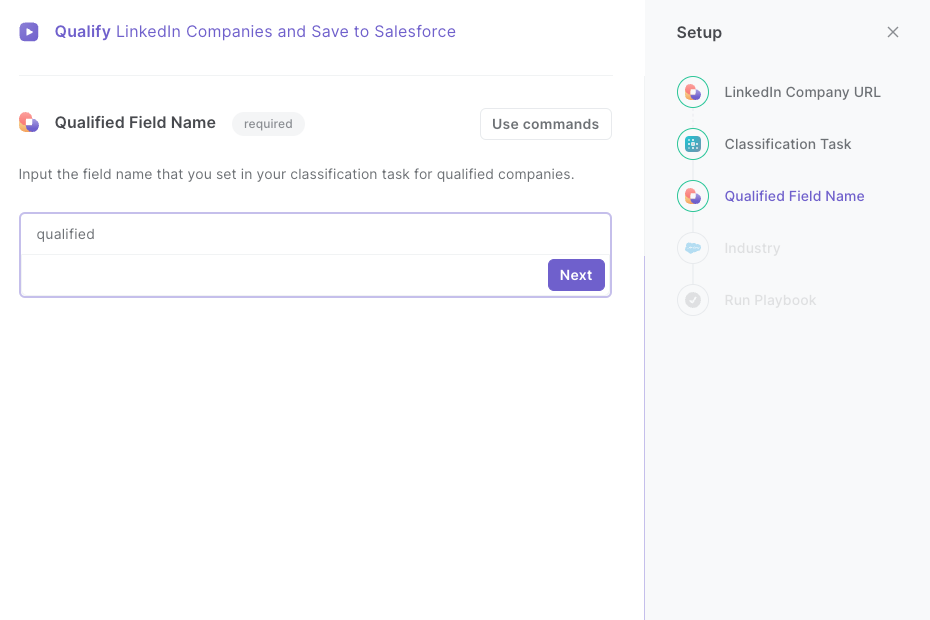Close the Setup panel with the X
This screenshot has height=620, width=930.
pos(893,32)
